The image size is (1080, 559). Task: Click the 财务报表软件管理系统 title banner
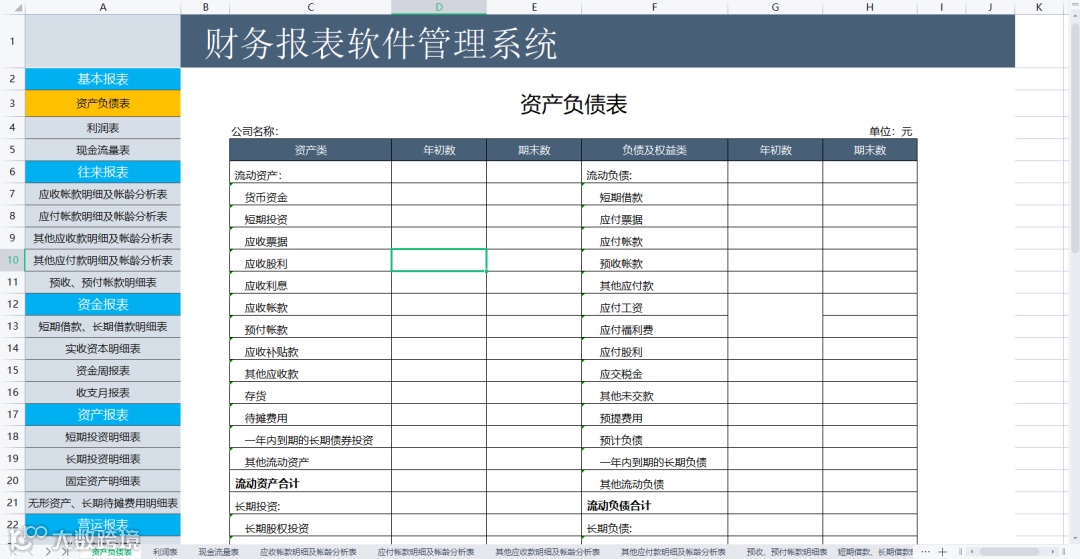[x=598, y=41]
